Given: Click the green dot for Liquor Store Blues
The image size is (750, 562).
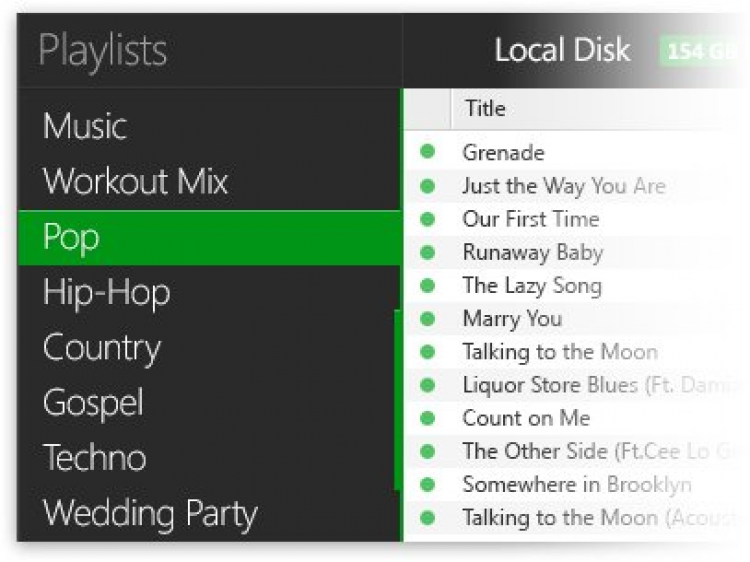Looking at the screenshot, I should 428,385.
